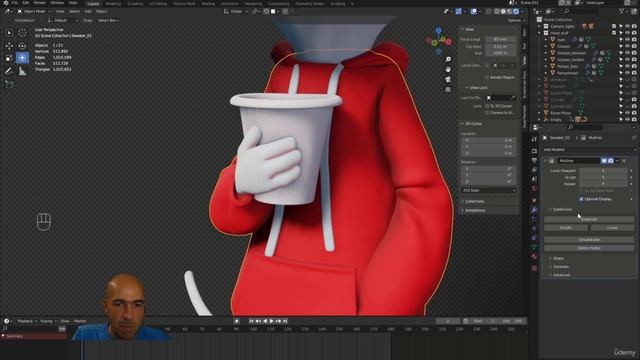The image size is (640, 360).
Task: Toggle X-ray mode in viewport header
Action: point(489,11)
